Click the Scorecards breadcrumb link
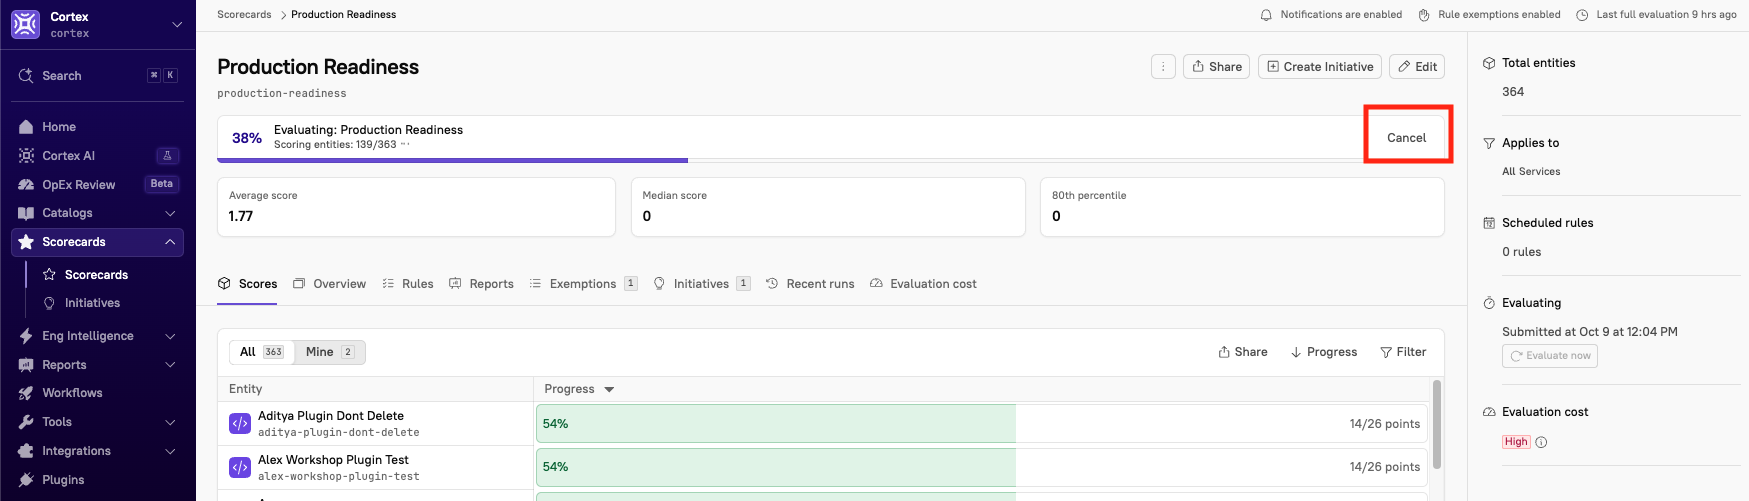Viewport: 1749px width, 501px height. [244, 15]
